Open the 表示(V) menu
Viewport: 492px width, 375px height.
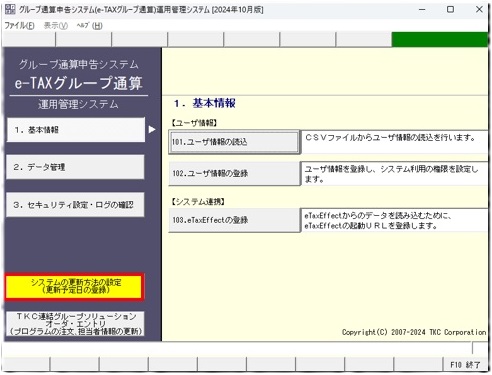point(56,26)
